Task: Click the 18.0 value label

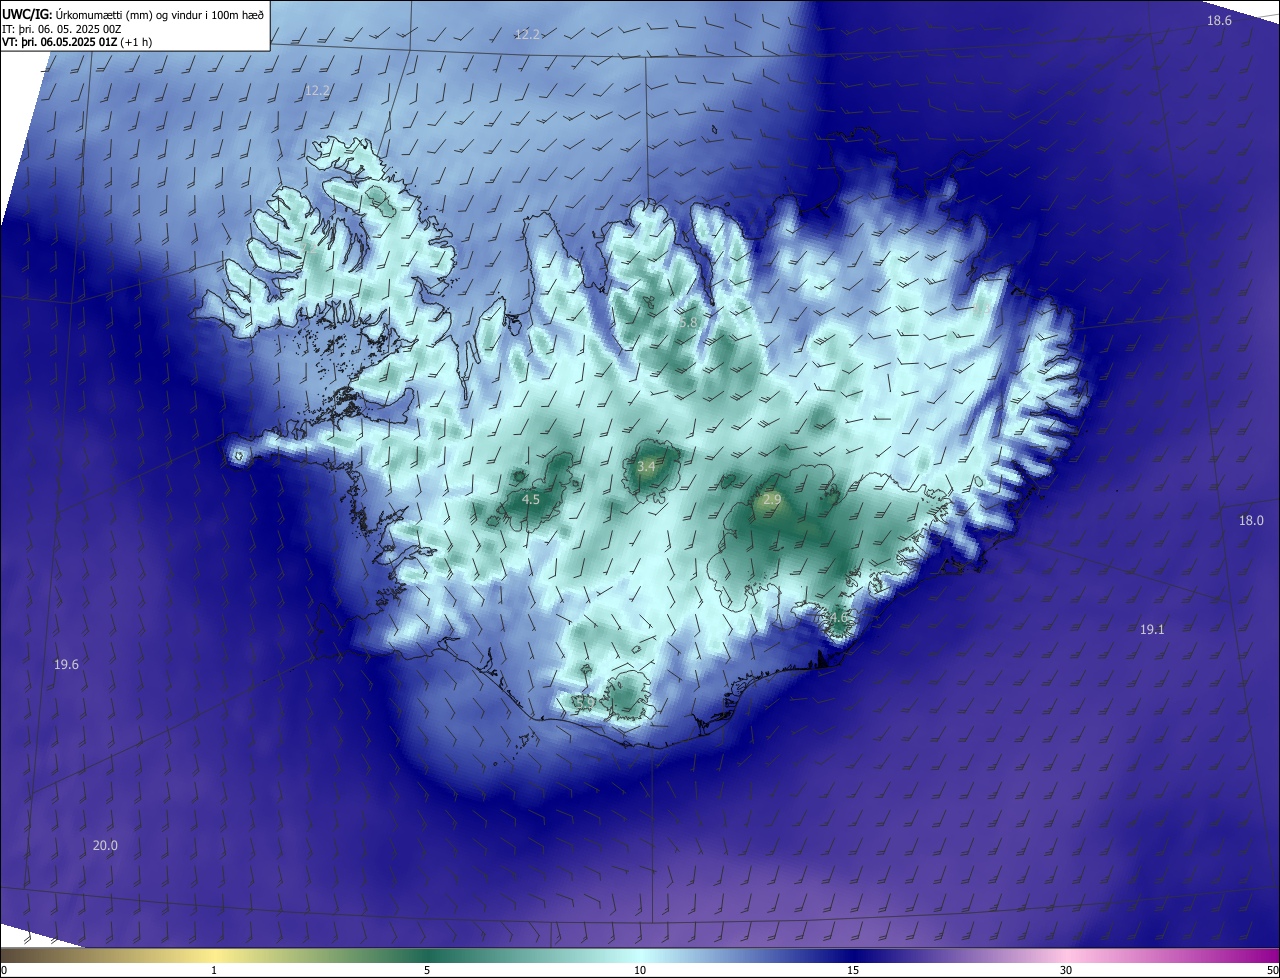Action: [x=1251, y=520]
